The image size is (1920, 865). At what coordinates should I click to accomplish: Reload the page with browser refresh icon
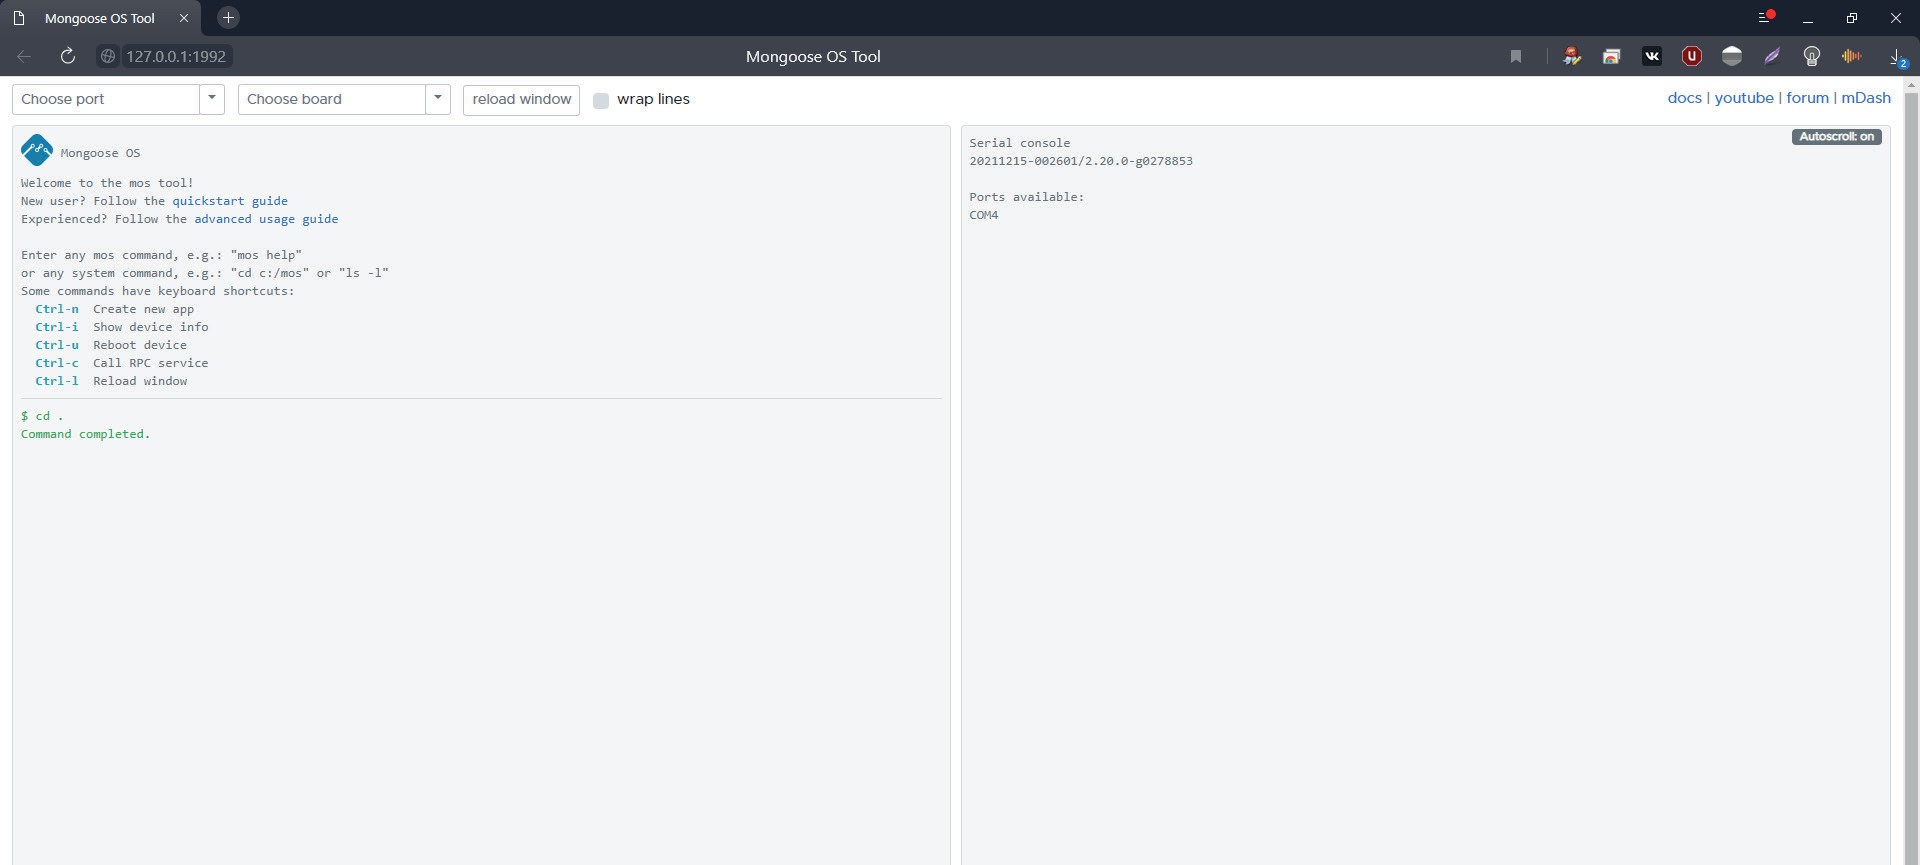click(x=67, y=56)
